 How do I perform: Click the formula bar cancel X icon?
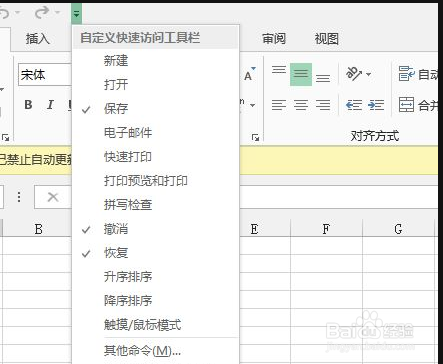53,197
